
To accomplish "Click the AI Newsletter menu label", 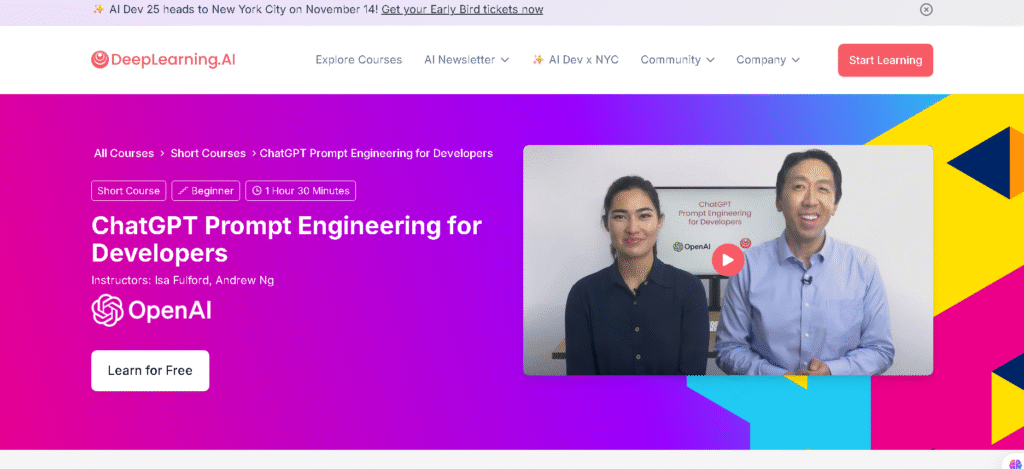I will pyautogui.click(x=459, y=59).
